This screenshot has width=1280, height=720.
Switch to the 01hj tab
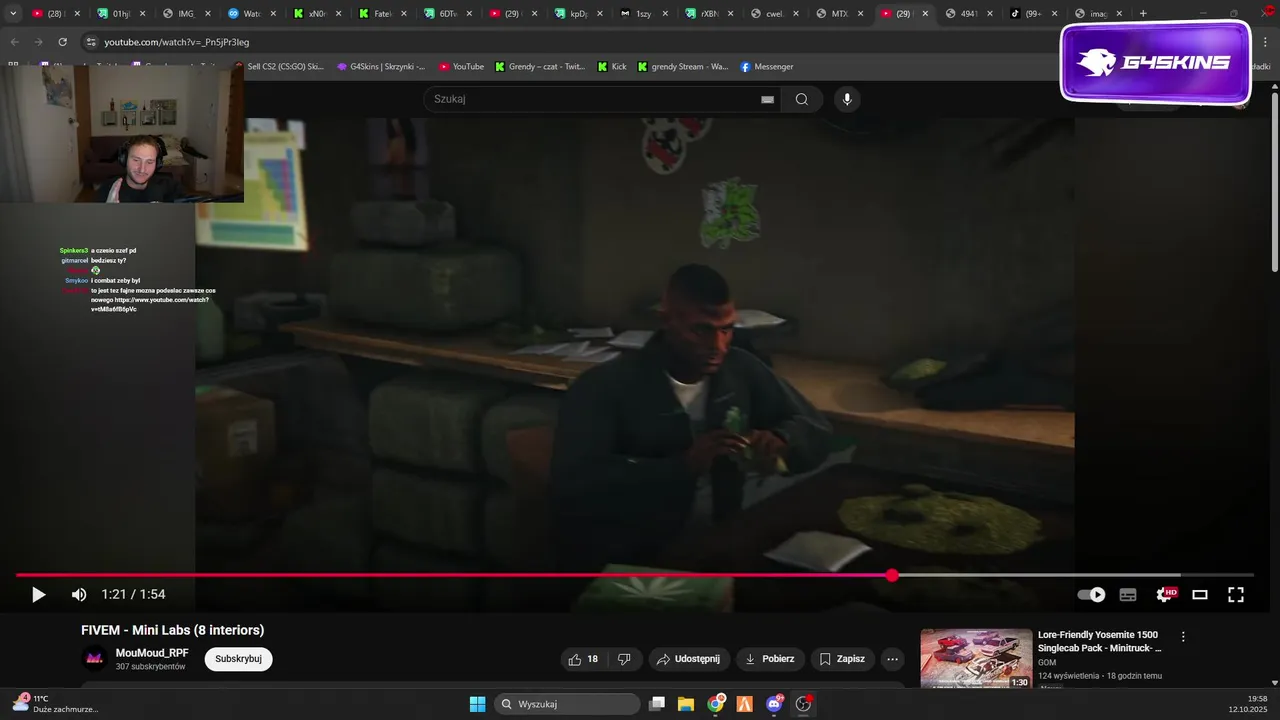(121, 14)
